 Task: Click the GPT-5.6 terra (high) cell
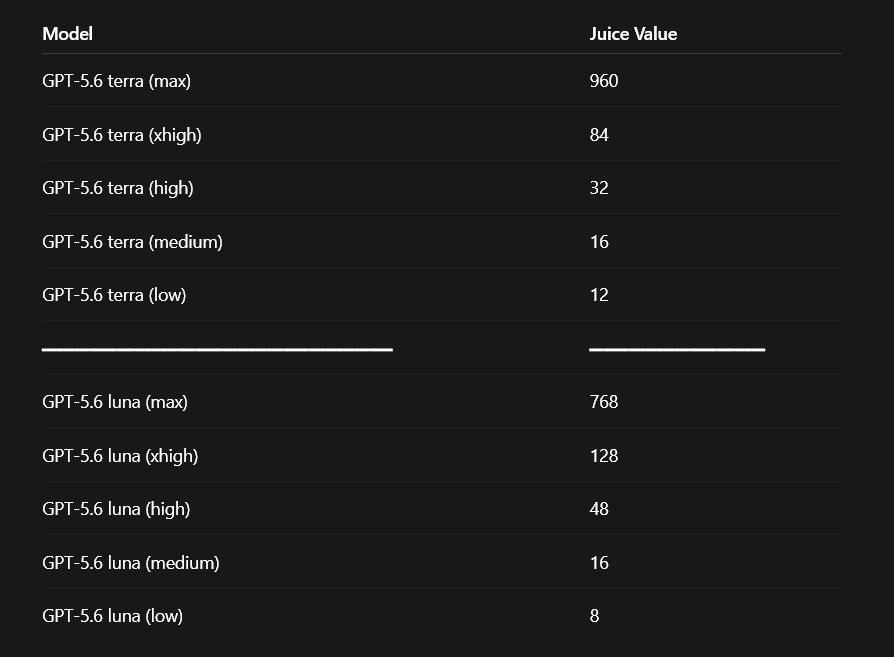click(x=118, y=188)
